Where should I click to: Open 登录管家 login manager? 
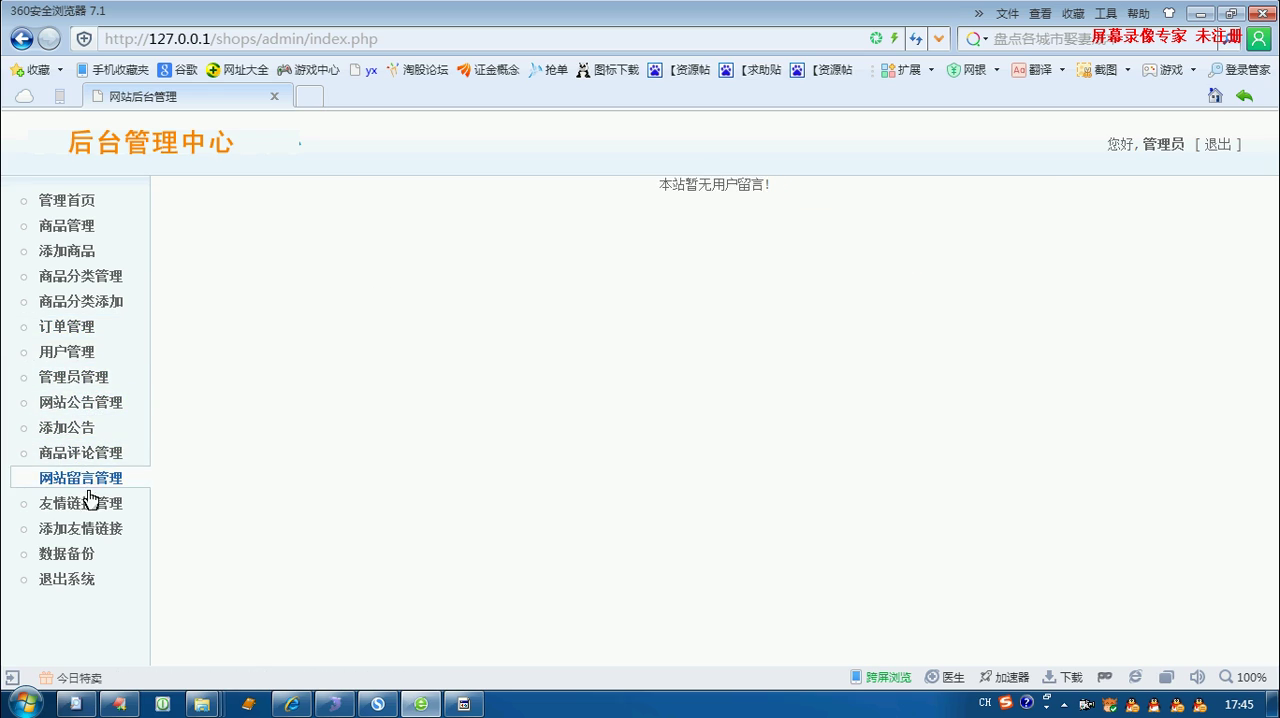[1239, 70]
